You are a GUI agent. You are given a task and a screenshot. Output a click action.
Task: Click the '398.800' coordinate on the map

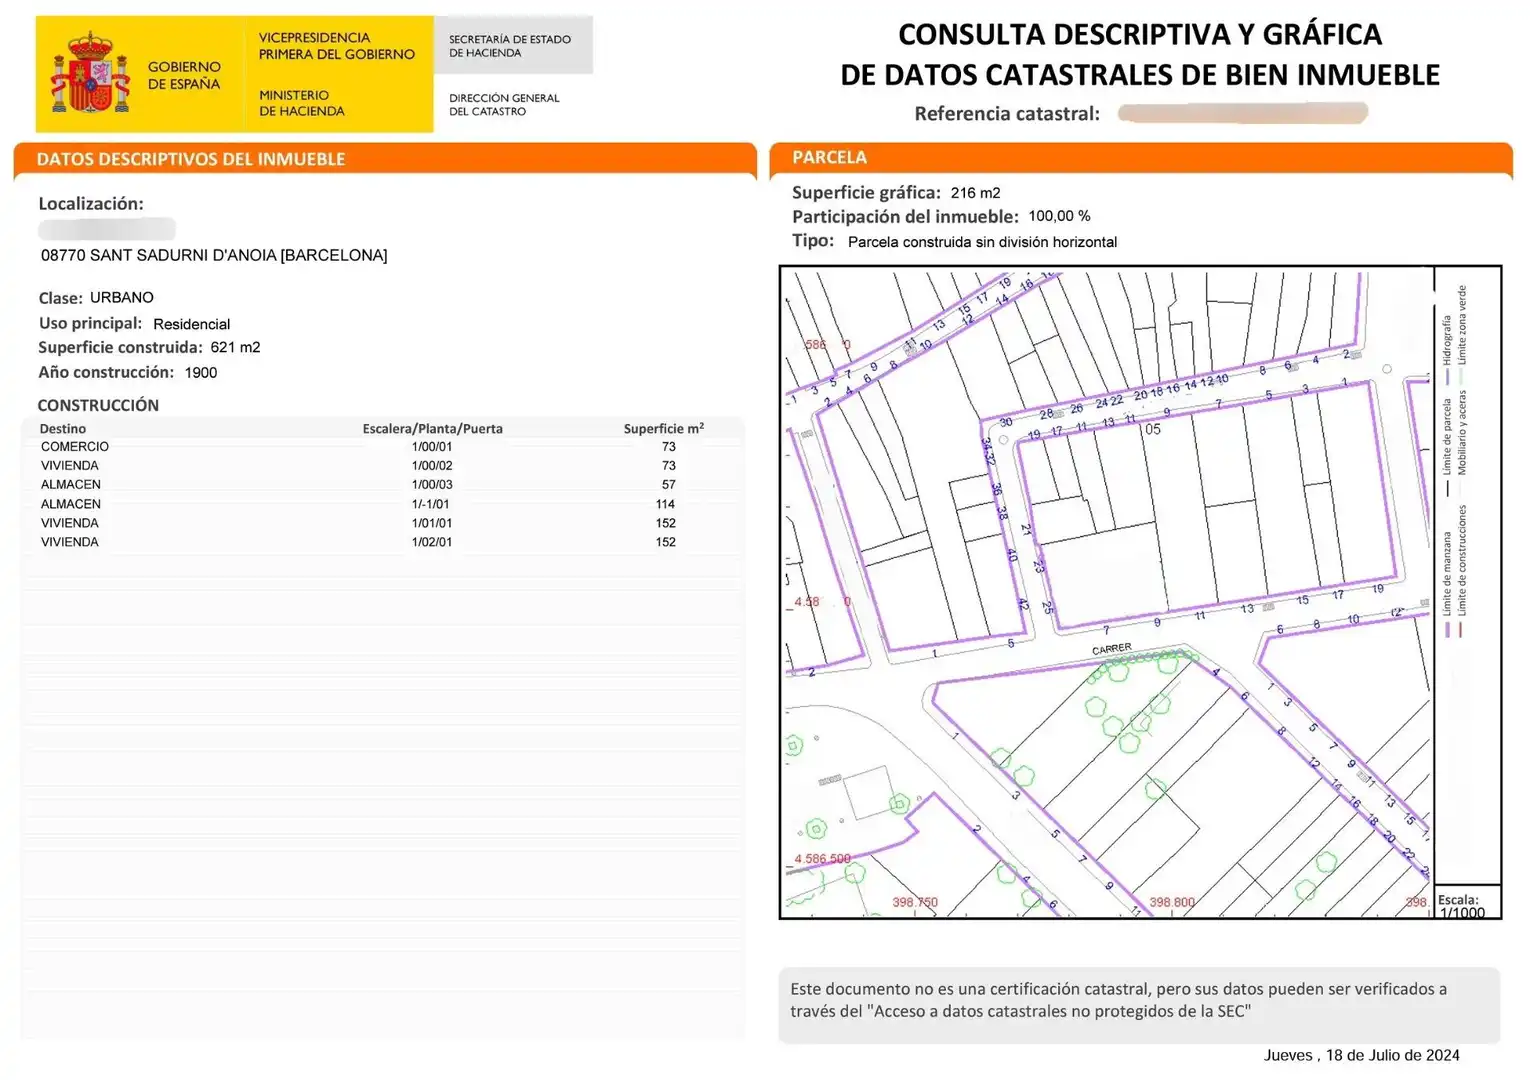tap(1172, 902)
